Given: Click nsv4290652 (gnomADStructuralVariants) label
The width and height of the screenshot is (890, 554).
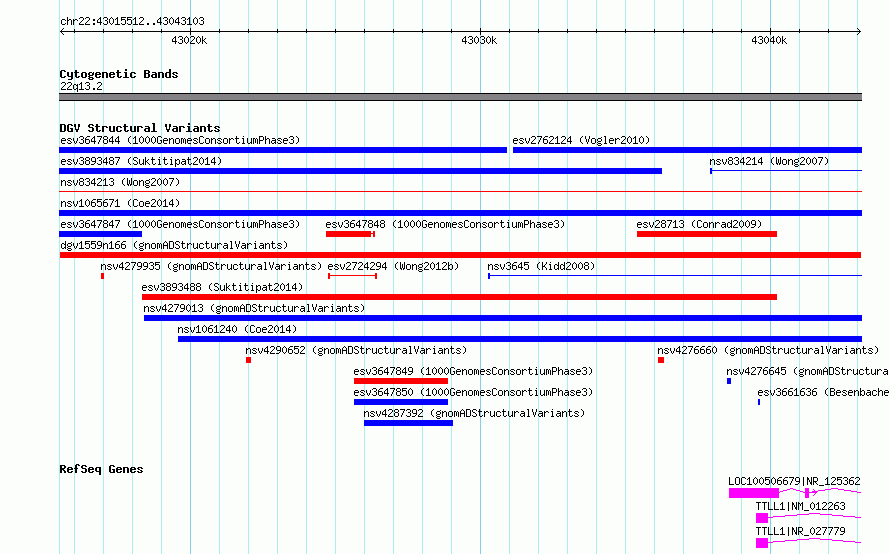Looking at the screenshot, I should tap(356, 350).
